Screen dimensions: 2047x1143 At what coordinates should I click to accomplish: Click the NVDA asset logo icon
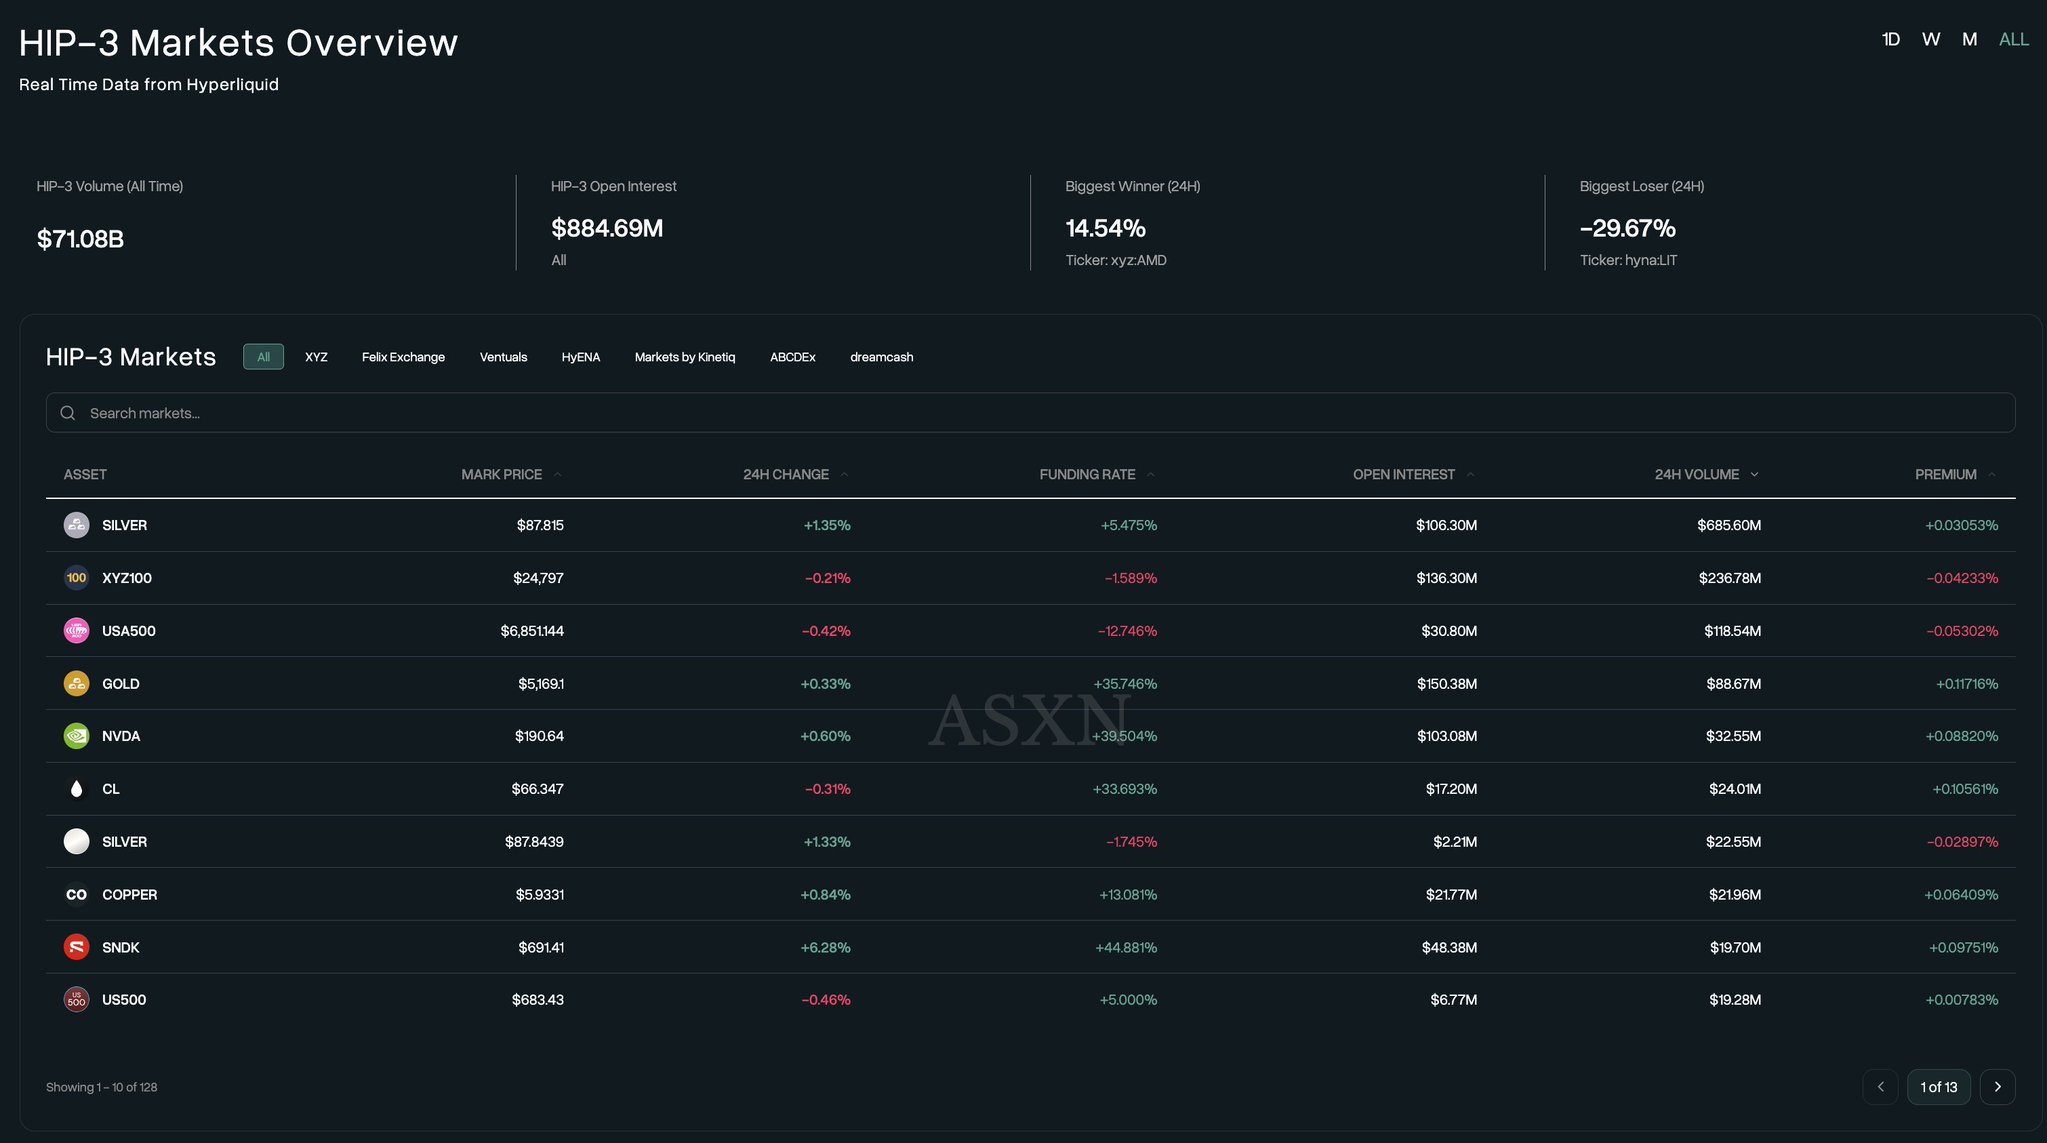(x=76, y=736)
